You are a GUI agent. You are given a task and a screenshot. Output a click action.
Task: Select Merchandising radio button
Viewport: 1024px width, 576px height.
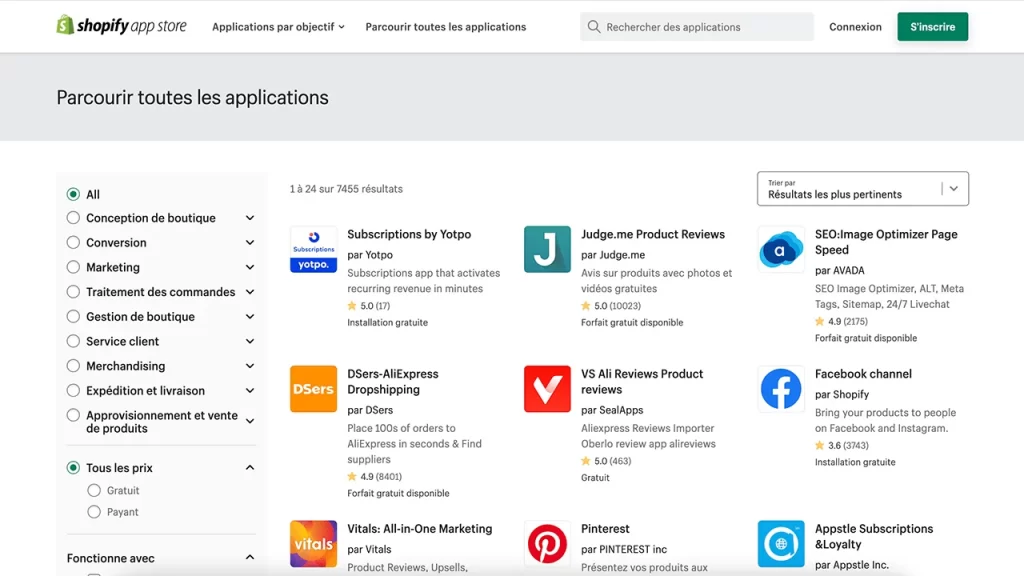pos(73,366)
